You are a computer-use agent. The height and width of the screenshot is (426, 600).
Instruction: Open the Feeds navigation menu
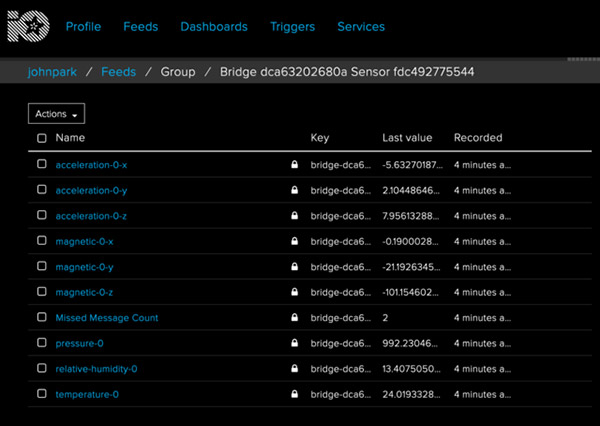(x=140, y=27)
